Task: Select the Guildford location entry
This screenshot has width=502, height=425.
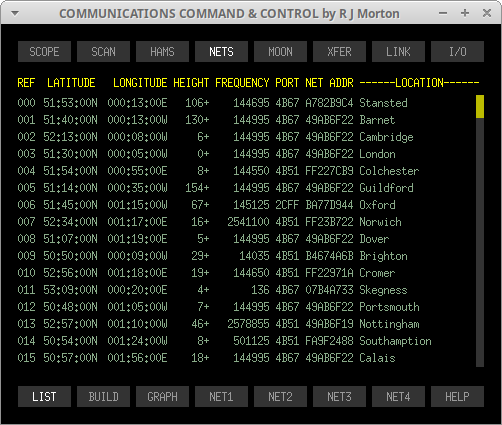Action: (386, 188)
